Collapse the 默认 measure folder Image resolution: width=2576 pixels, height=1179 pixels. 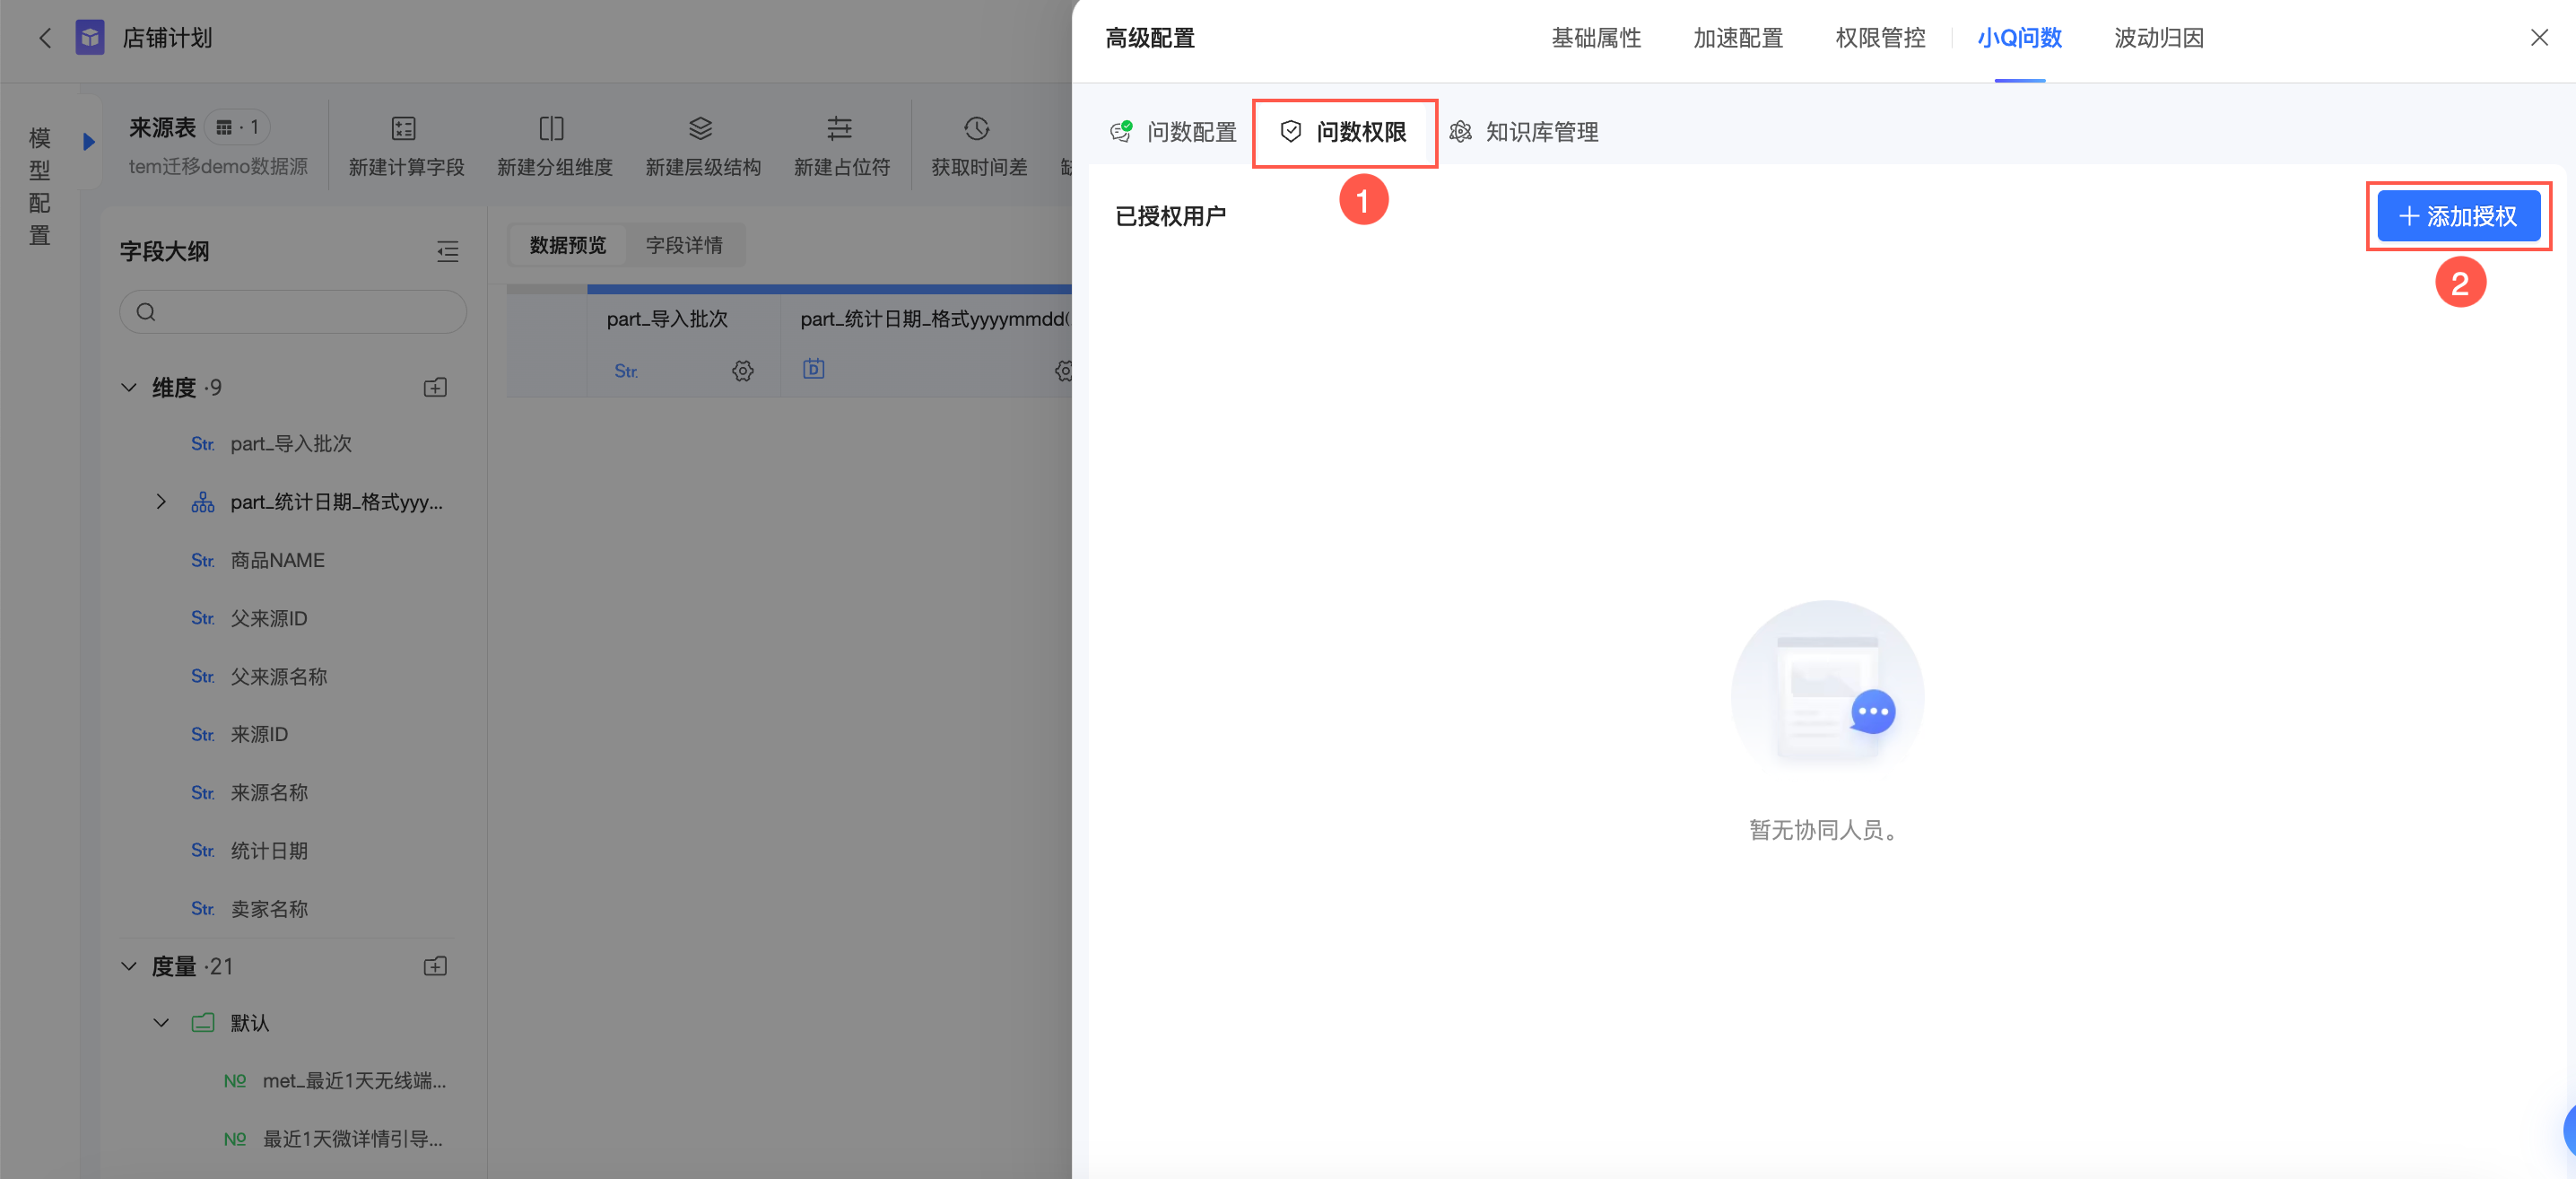pyautogui.click(x=161, y=1023)
